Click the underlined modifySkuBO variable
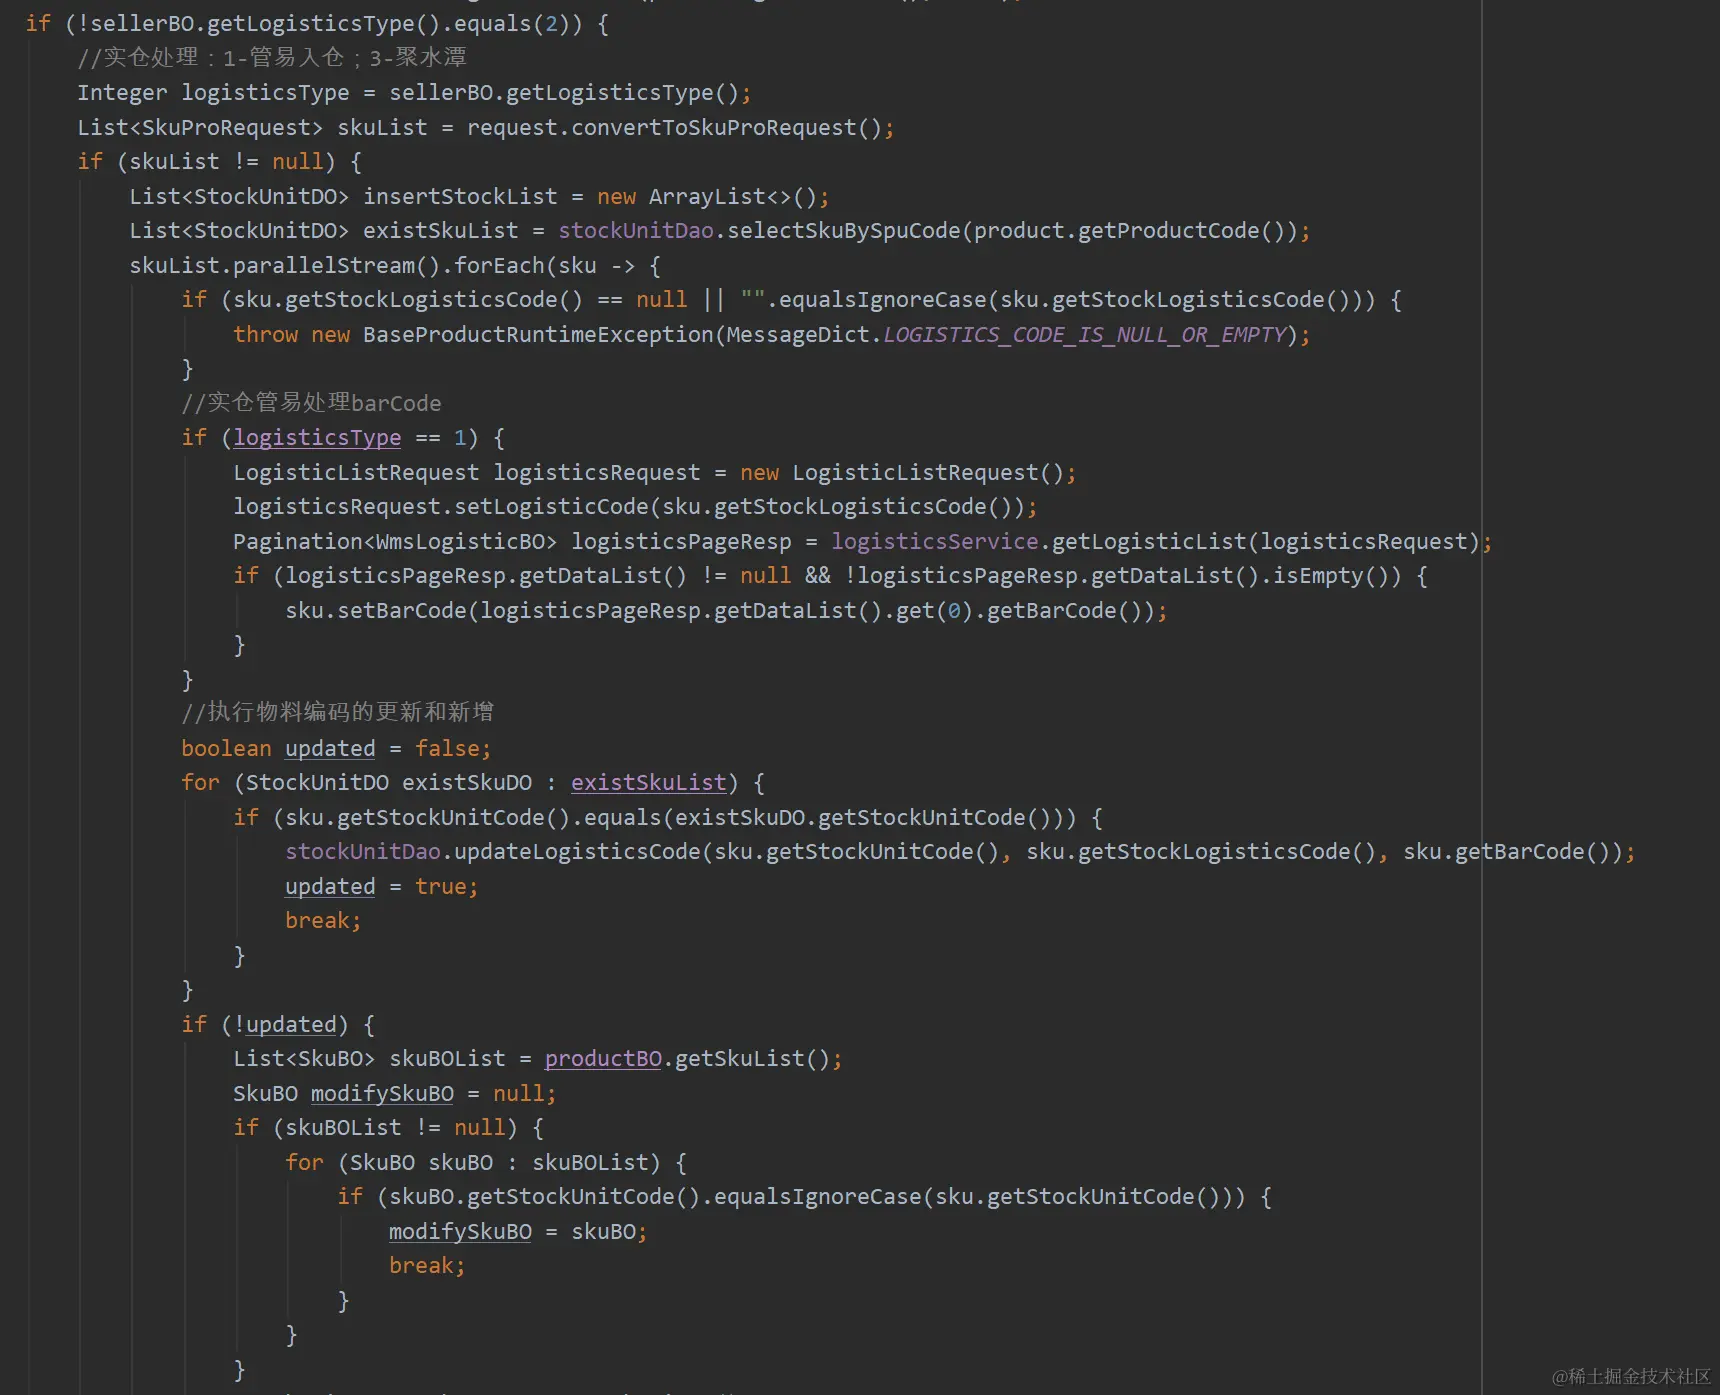1720x1395 pixels. [x=381, y=1093]
